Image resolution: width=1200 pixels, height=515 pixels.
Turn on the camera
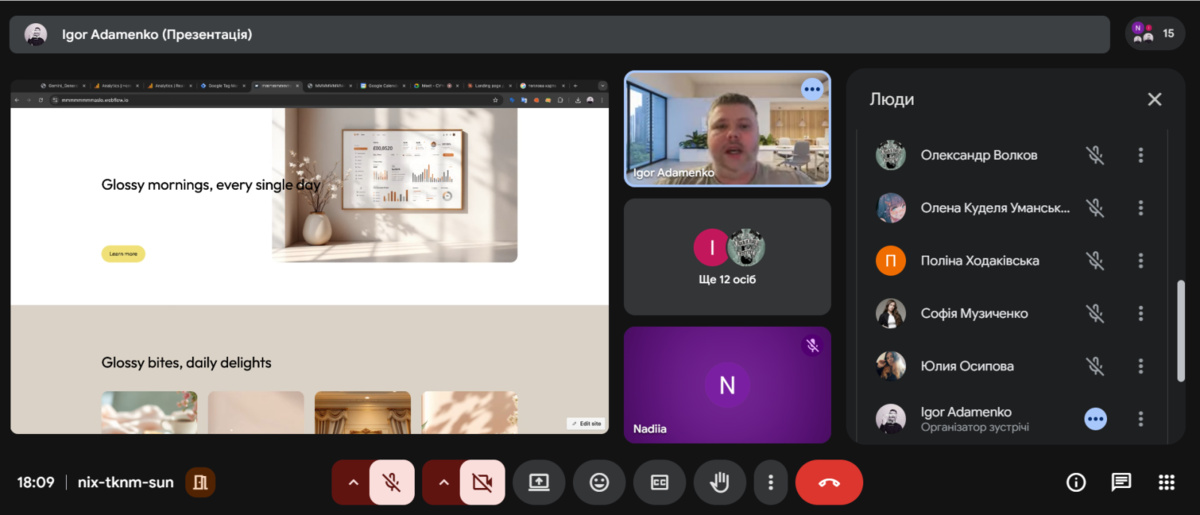point(482,482)
